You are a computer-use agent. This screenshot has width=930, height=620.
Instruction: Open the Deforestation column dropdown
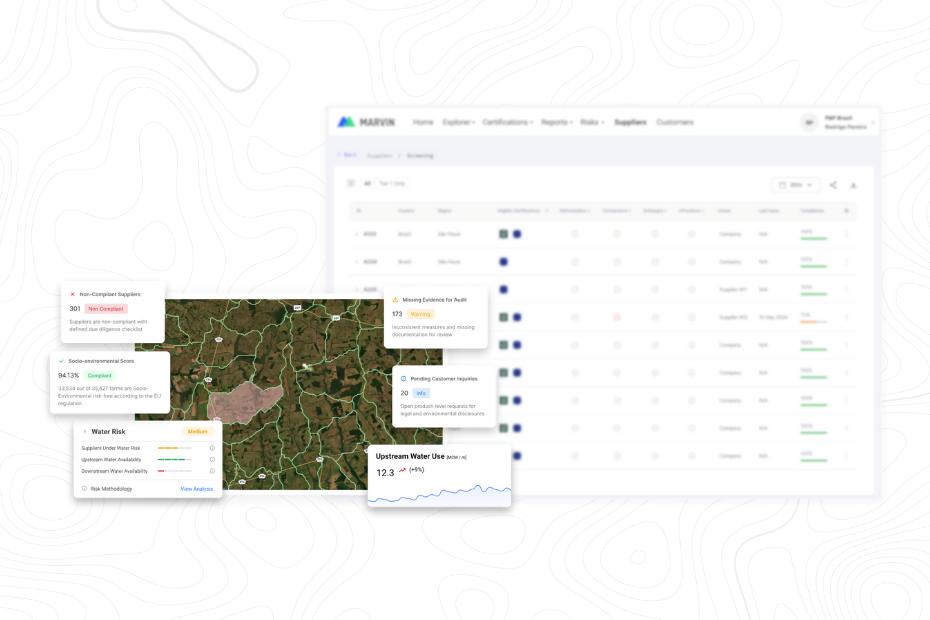574,211
